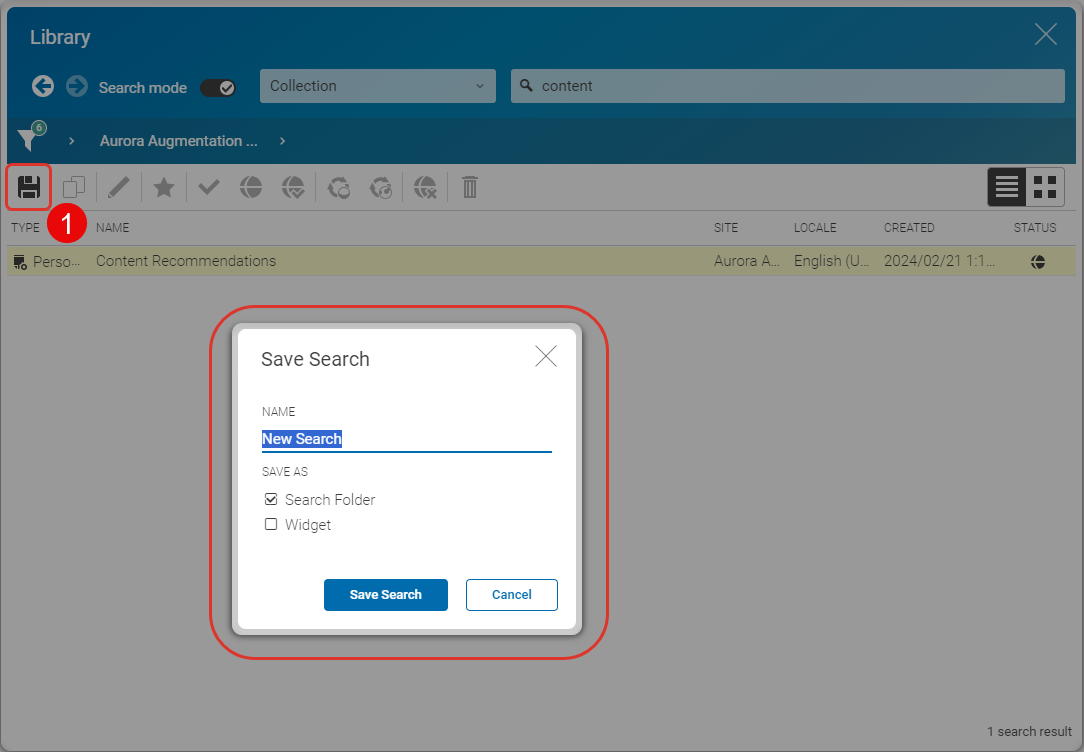
Task: Click the globe unpublish icon with the X
Action: coord(425,187)
